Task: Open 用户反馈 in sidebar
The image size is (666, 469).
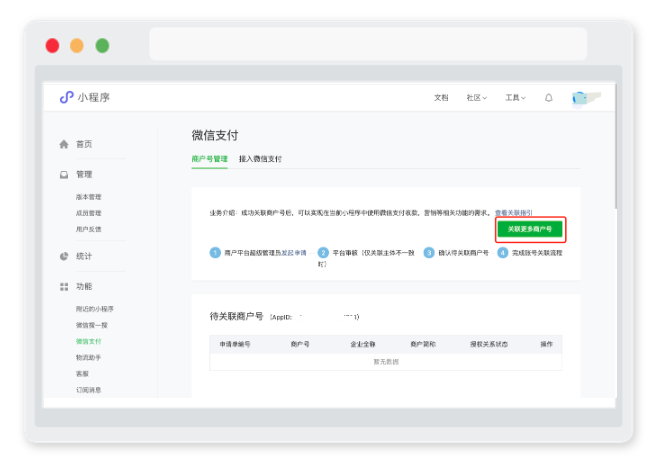Action: [88, 229]
